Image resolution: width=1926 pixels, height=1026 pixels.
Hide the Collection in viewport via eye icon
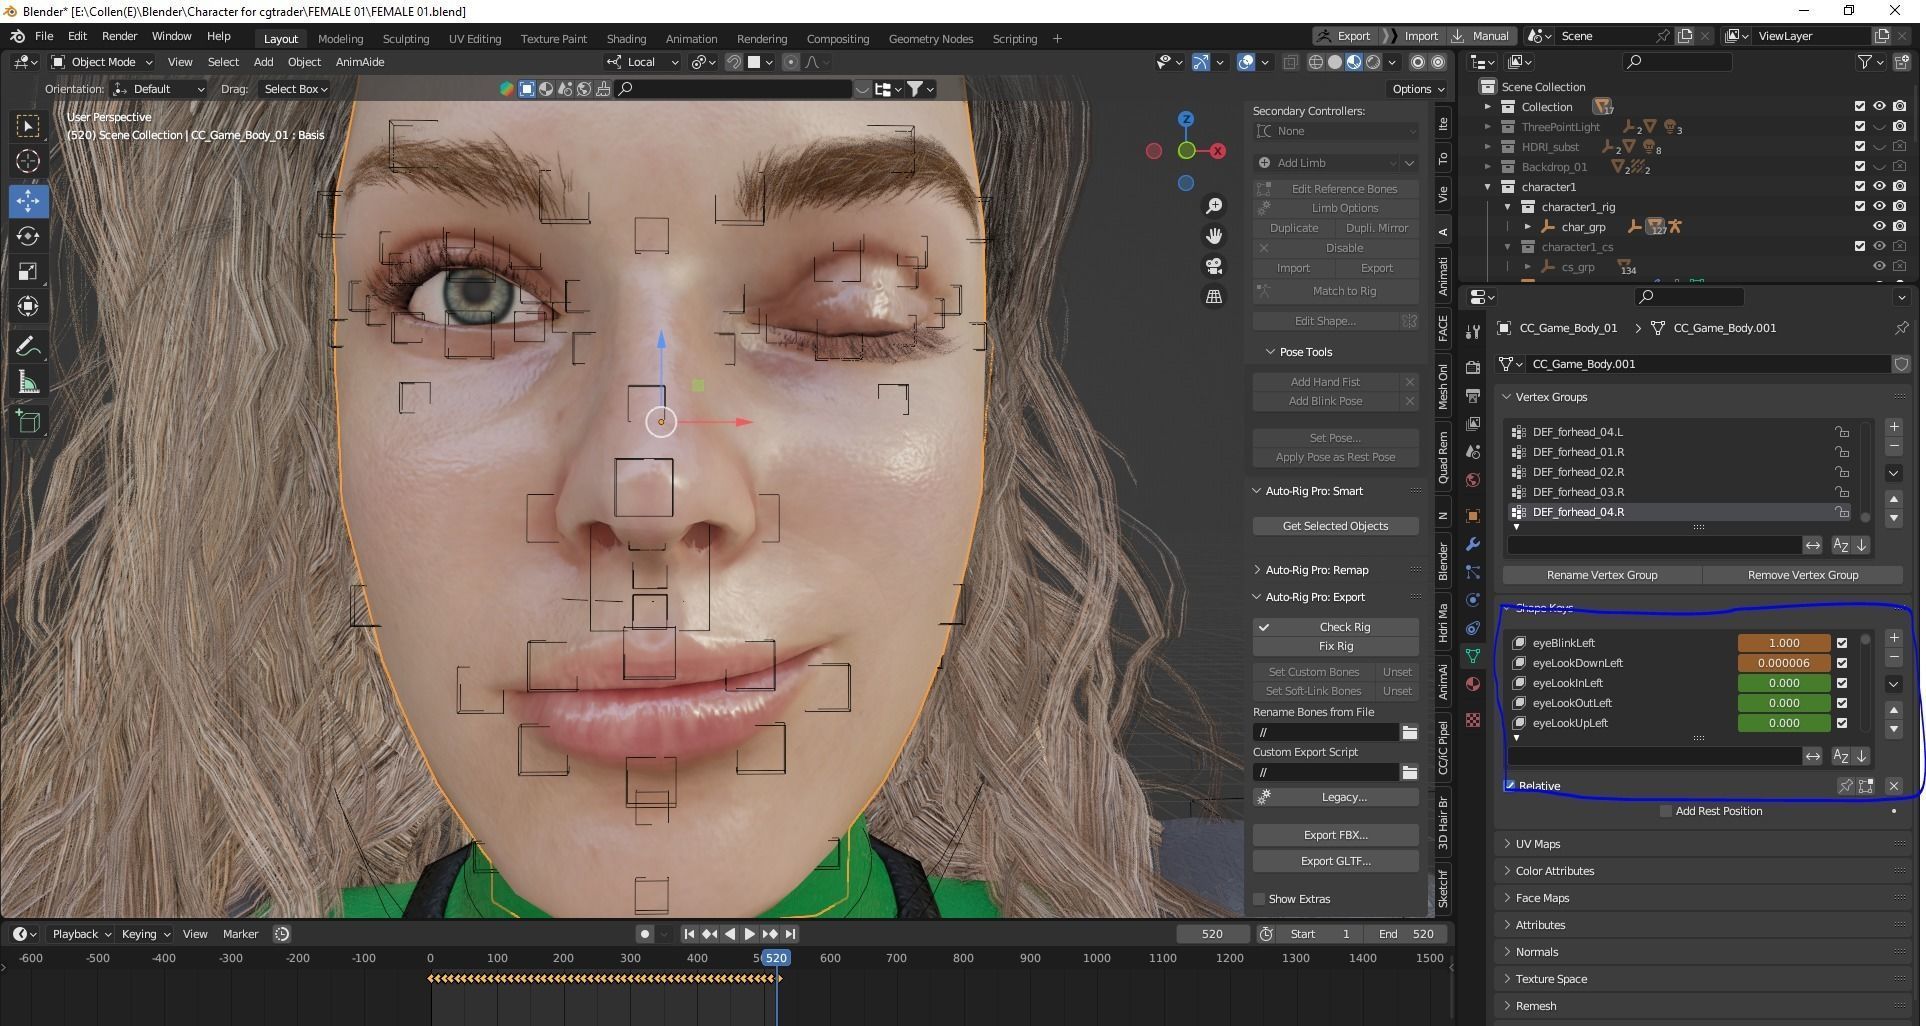(1879, 106)
